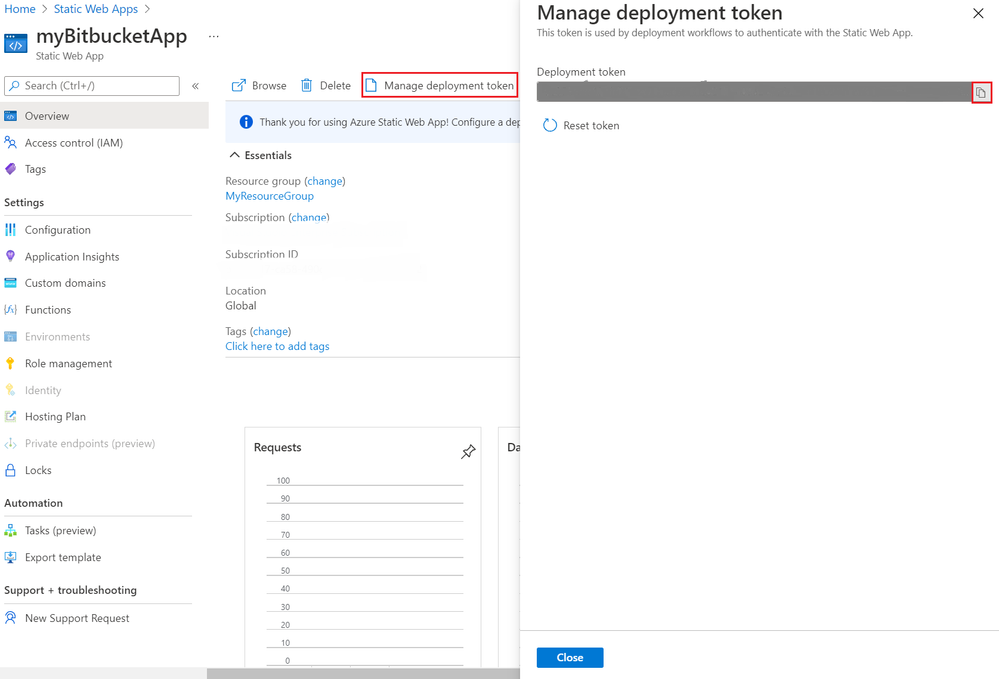
Task: Open the MyResourceGroup link
Action: pyautogui.click(x=270, y=196)
